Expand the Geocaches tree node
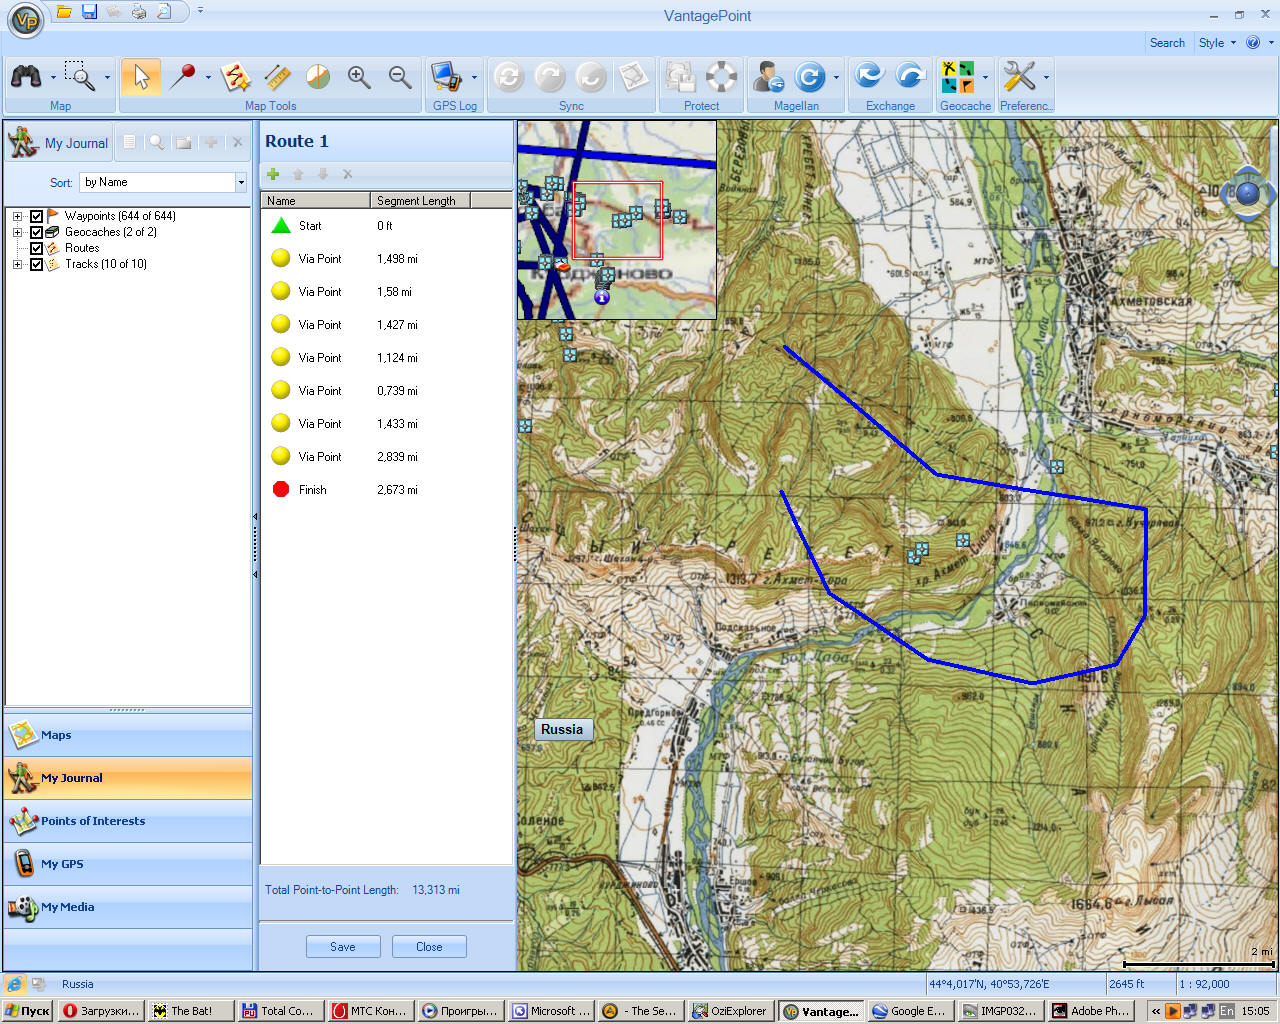Viewport: 1280px width, 1024px height. point(17,232)
